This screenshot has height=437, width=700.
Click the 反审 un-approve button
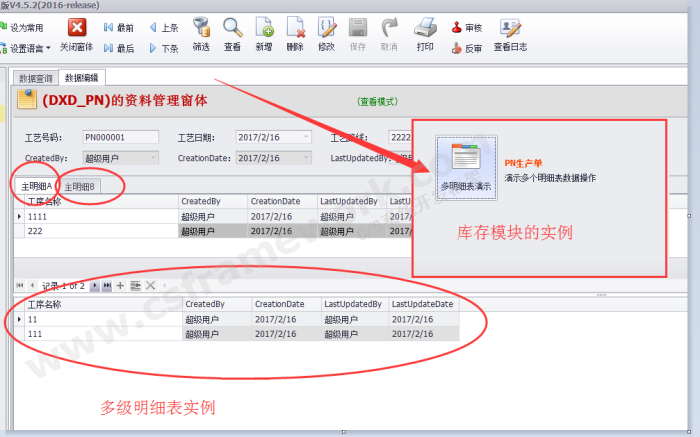tap(466, 47)
